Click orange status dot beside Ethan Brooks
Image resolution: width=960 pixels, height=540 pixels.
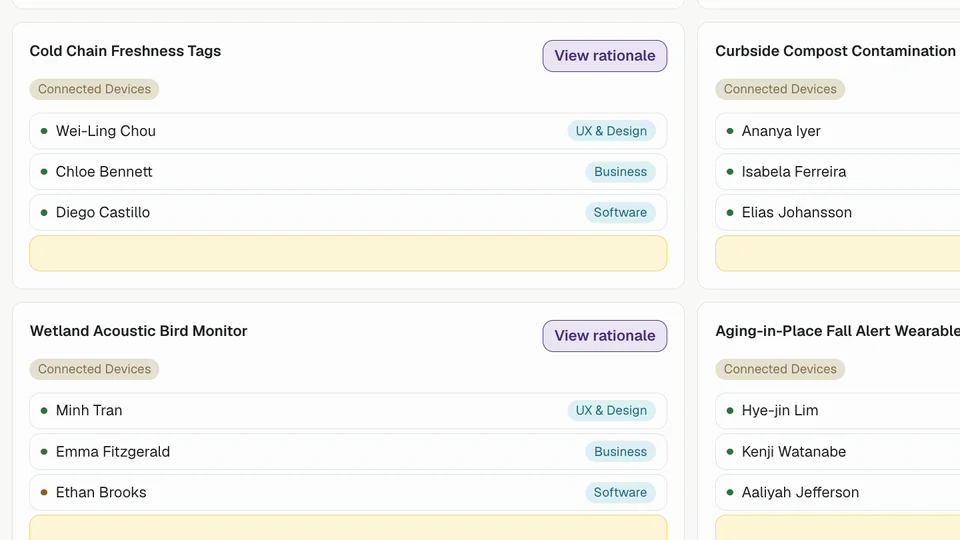[44, 492]
